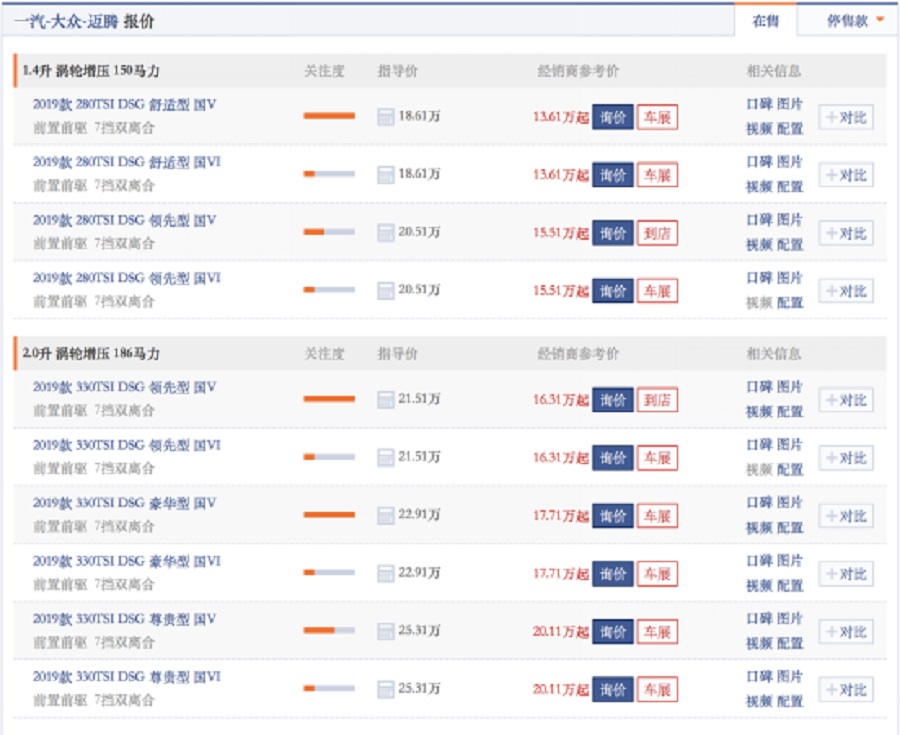Click 询价 for 330TSI 豪华型 国V
This screenshot has height=735, width=900.
click(x=612, y=516)
